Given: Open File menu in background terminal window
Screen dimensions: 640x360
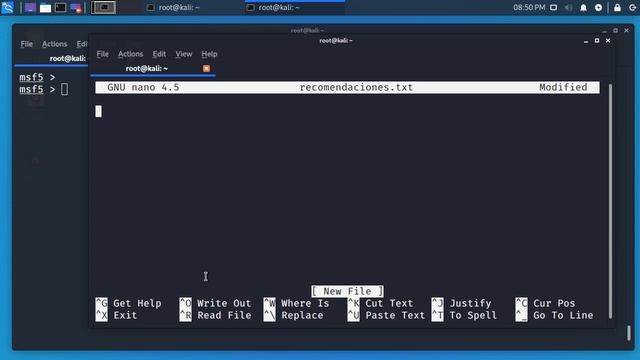Looking at the screenshot, I should click(x=27, y=44).
